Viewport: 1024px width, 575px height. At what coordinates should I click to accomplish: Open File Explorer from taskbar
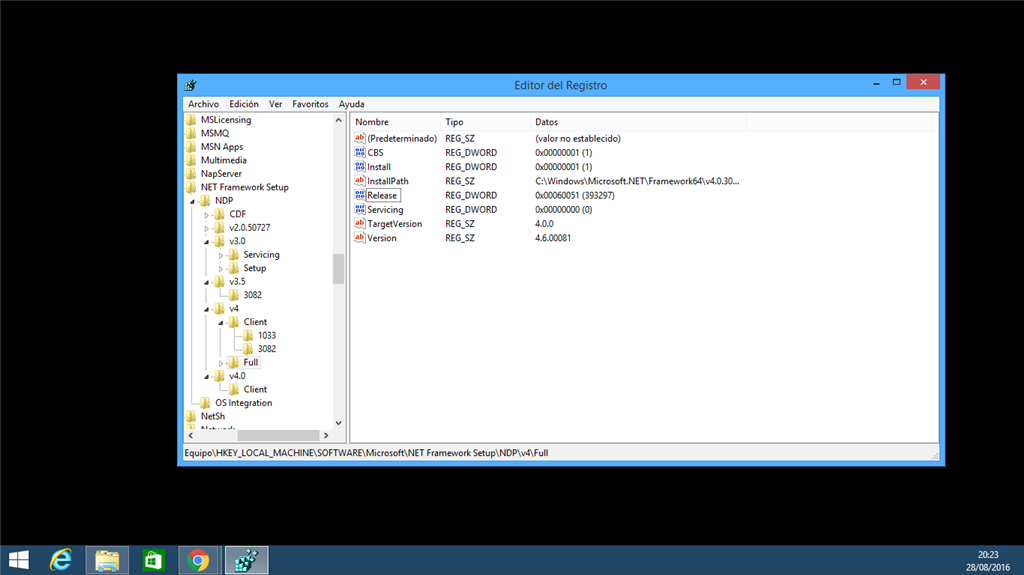point(107,560)
